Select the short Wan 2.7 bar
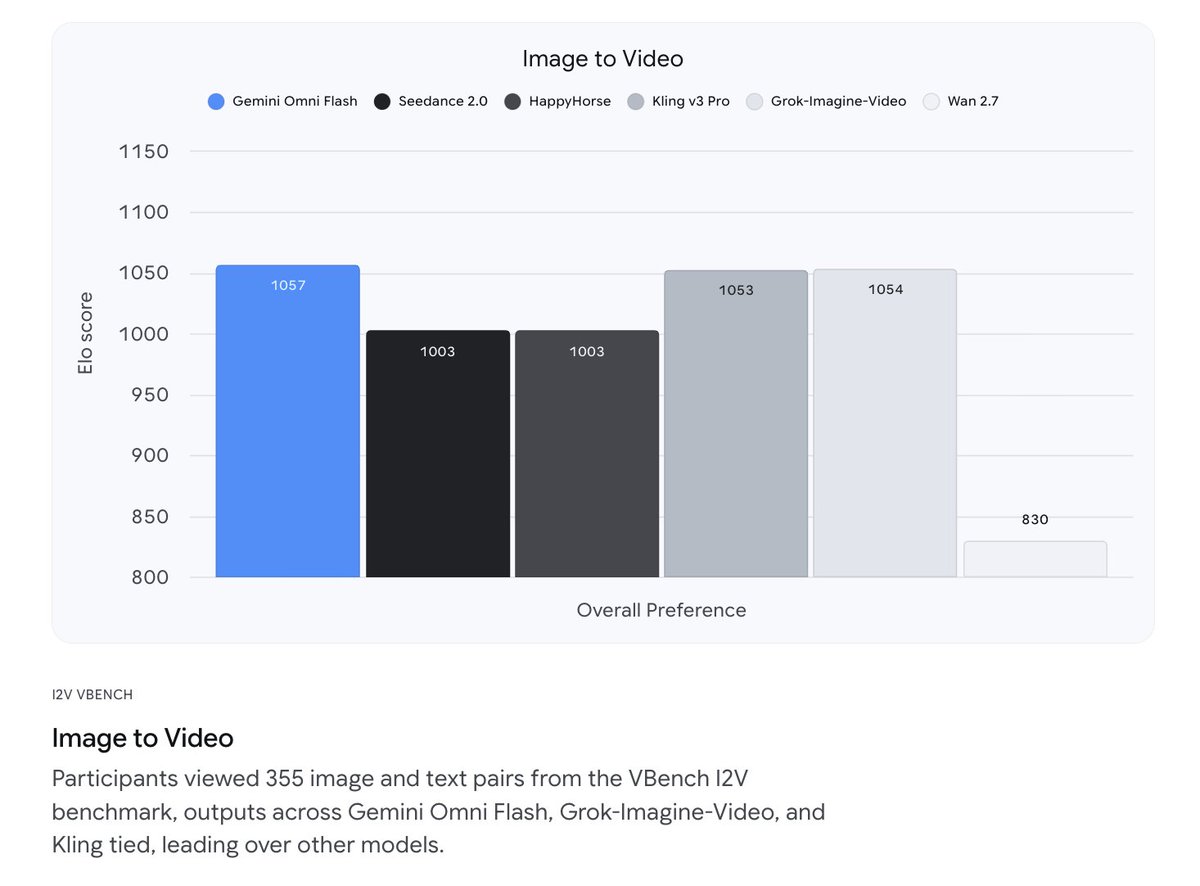The image size is (1200, 886). (1035, 559)
